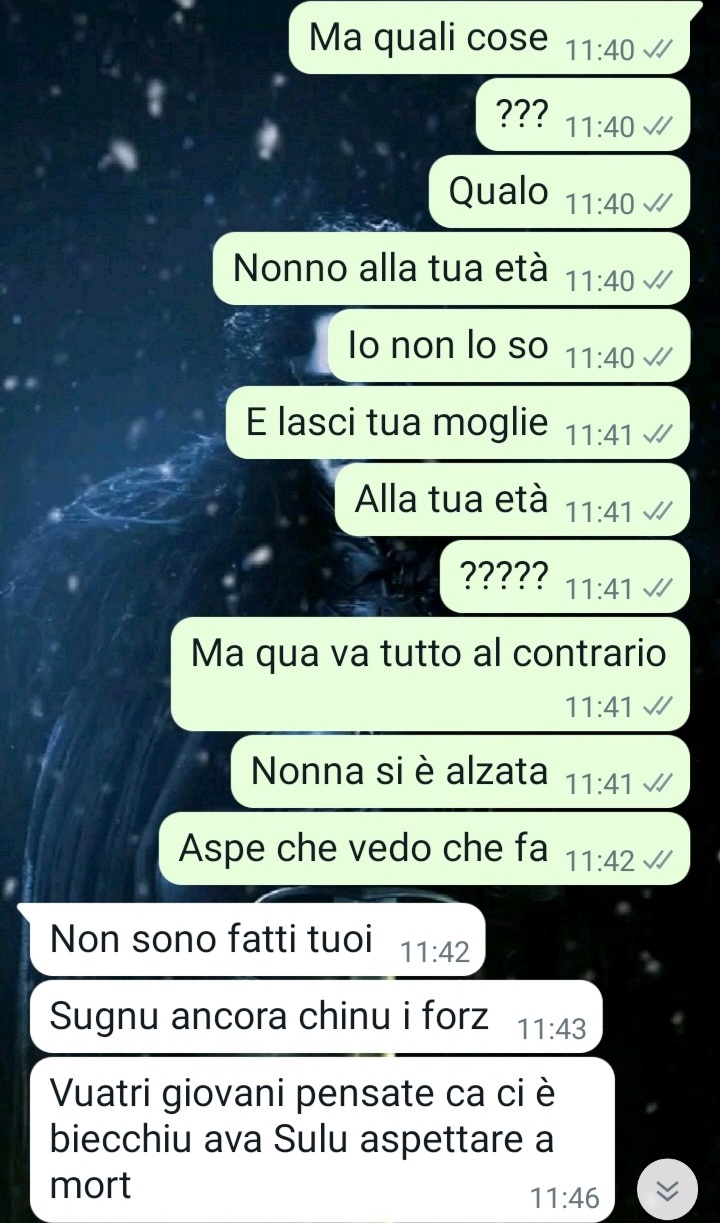Select received message 'Non sono fatti tuoi'
Viewport: 720px width, 1223px height.
click(x=258, y=939)
